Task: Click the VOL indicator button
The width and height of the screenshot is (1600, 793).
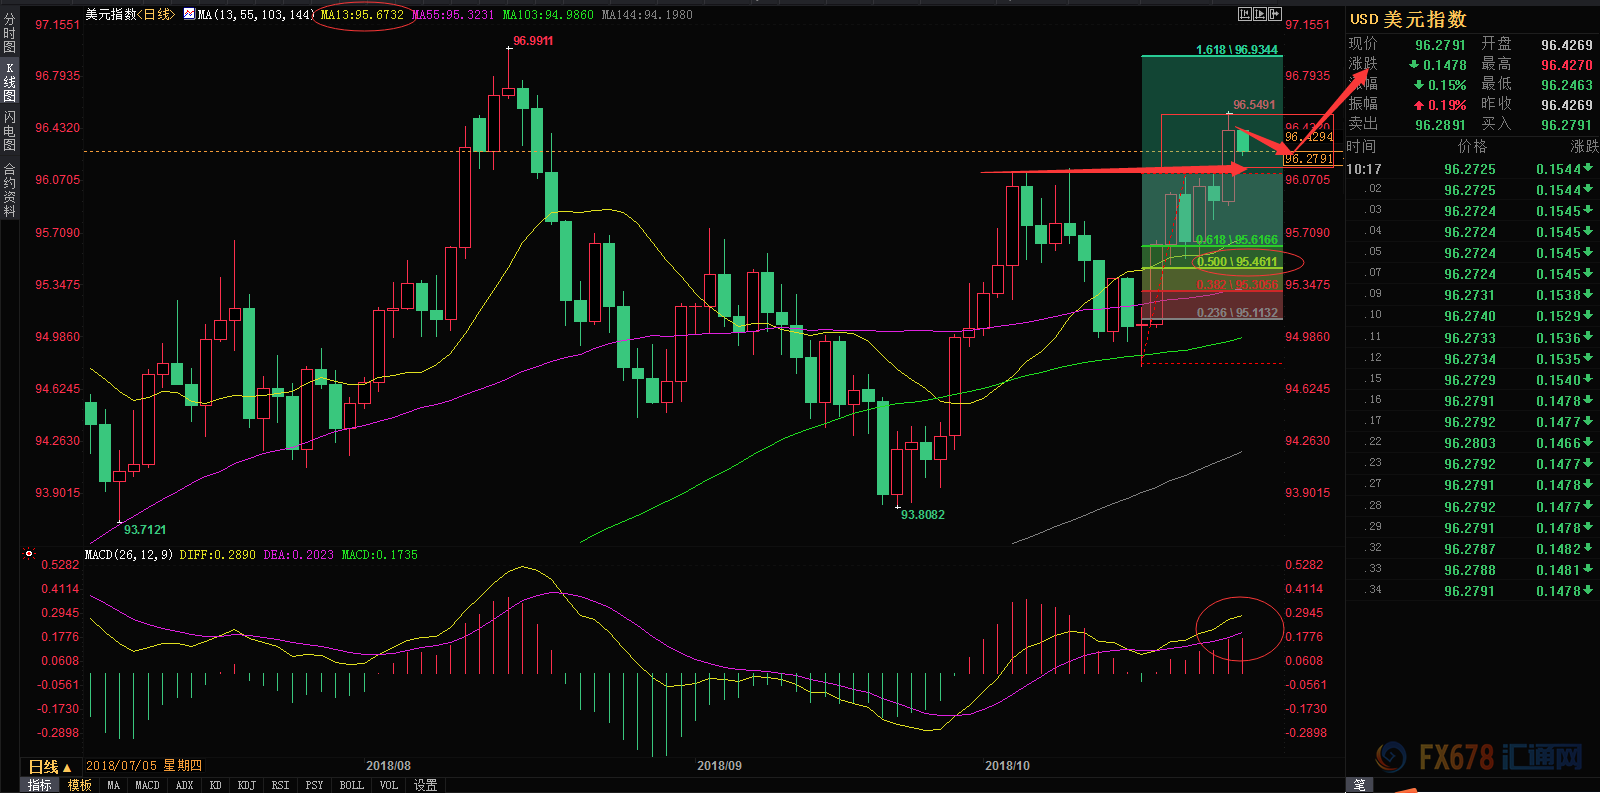Action: (x=389, y=785)
